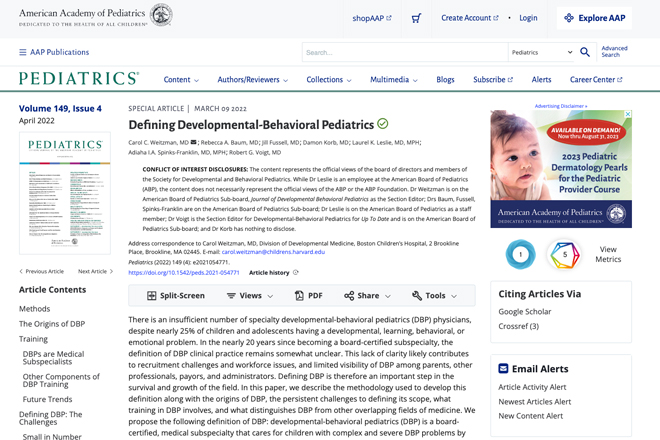
Task: Click the author email envelope icon
Action: pyautogui.click(x=194, y=142)
